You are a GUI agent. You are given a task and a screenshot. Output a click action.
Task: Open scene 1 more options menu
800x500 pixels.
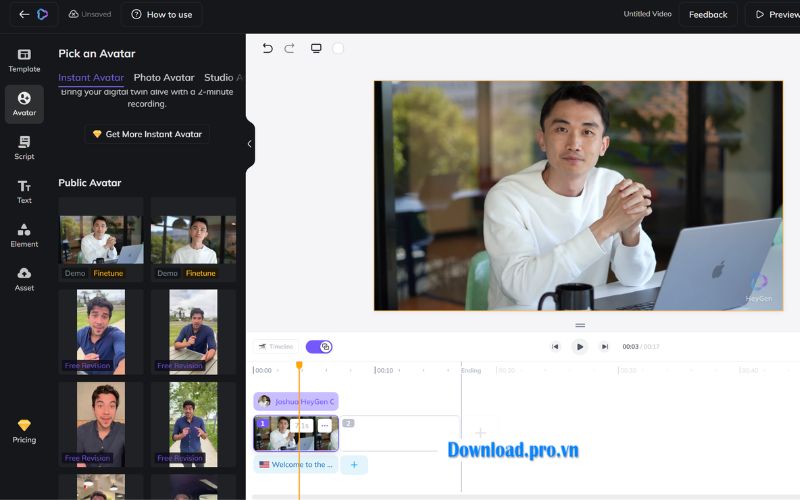click(x=324, y=426)
